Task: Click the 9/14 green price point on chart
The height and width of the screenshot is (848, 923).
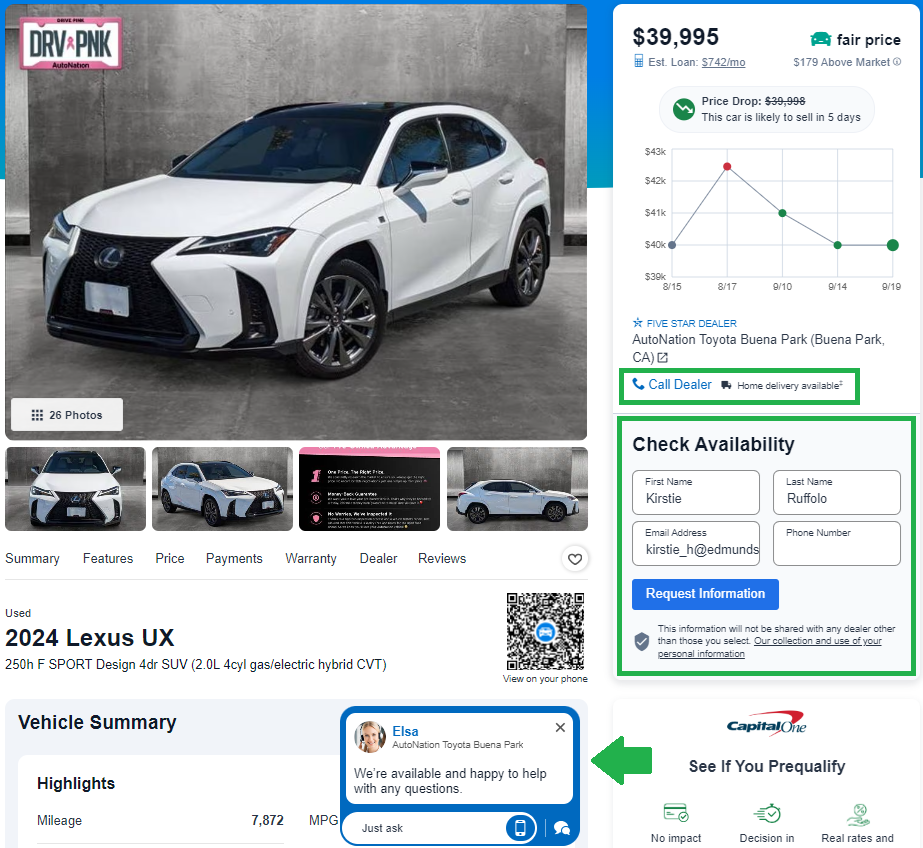Action: click(x=838, y=245)
